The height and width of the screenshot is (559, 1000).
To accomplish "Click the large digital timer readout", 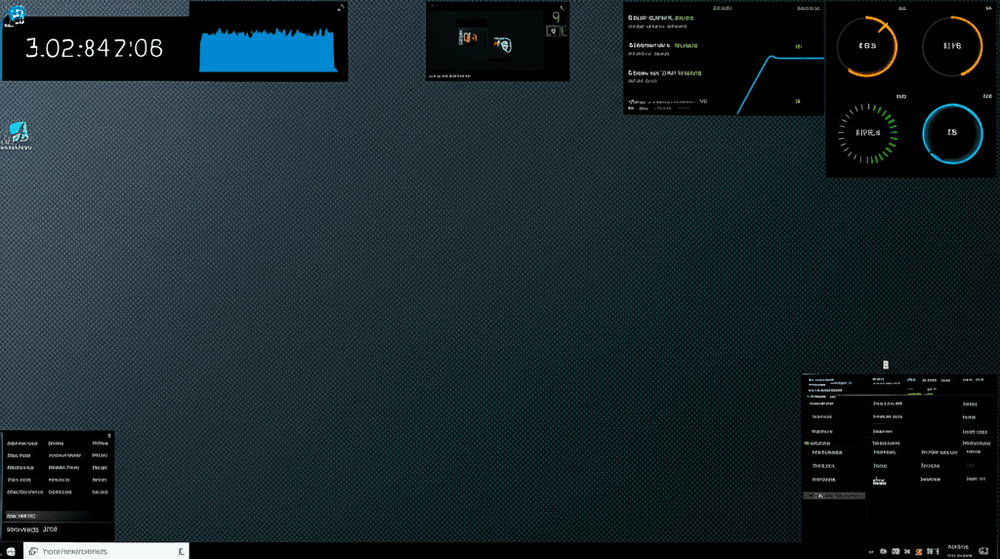I will [x=94, y=48].
